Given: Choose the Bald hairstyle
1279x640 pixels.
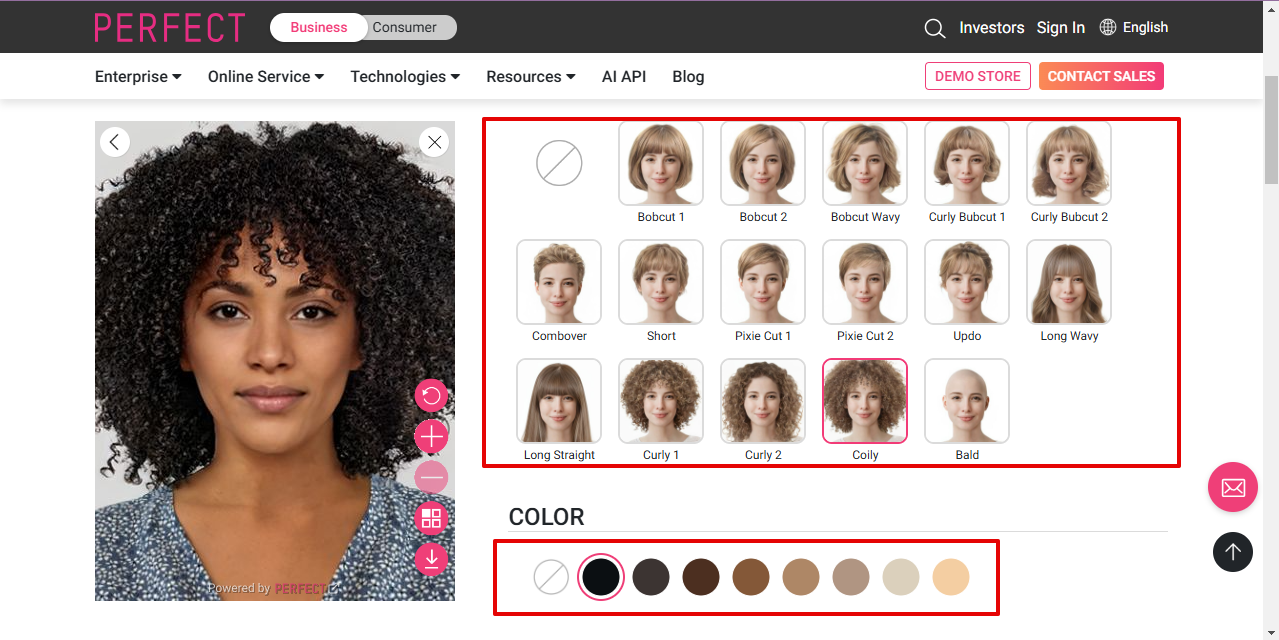Looking at the screenshot, I should click(967, 401).
